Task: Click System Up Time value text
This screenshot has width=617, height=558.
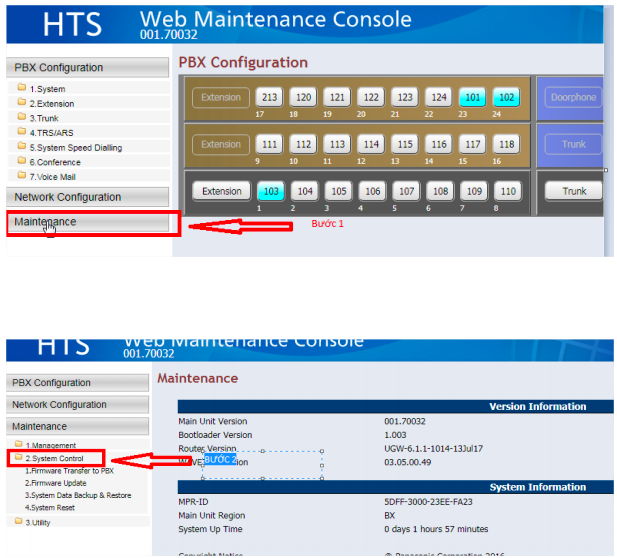Action: click(x=436, y=529)
